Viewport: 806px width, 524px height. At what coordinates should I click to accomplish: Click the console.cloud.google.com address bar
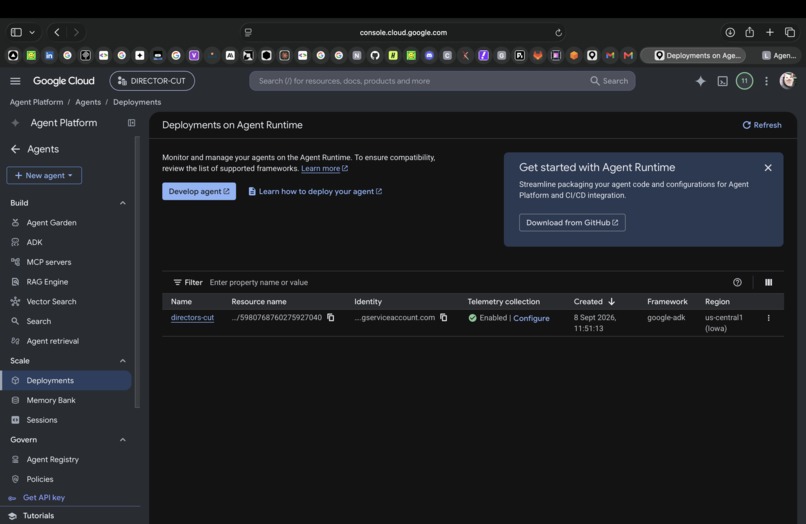tap(403, 32)
